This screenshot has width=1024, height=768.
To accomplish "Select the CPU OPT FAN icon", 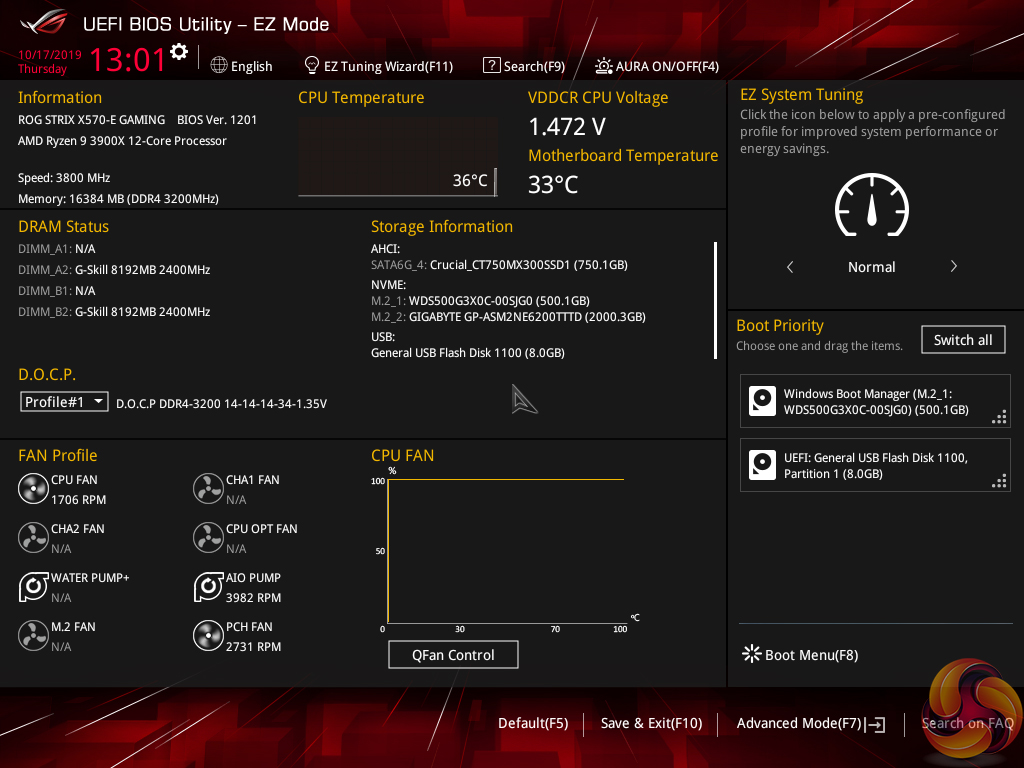I will click(208, 537).
